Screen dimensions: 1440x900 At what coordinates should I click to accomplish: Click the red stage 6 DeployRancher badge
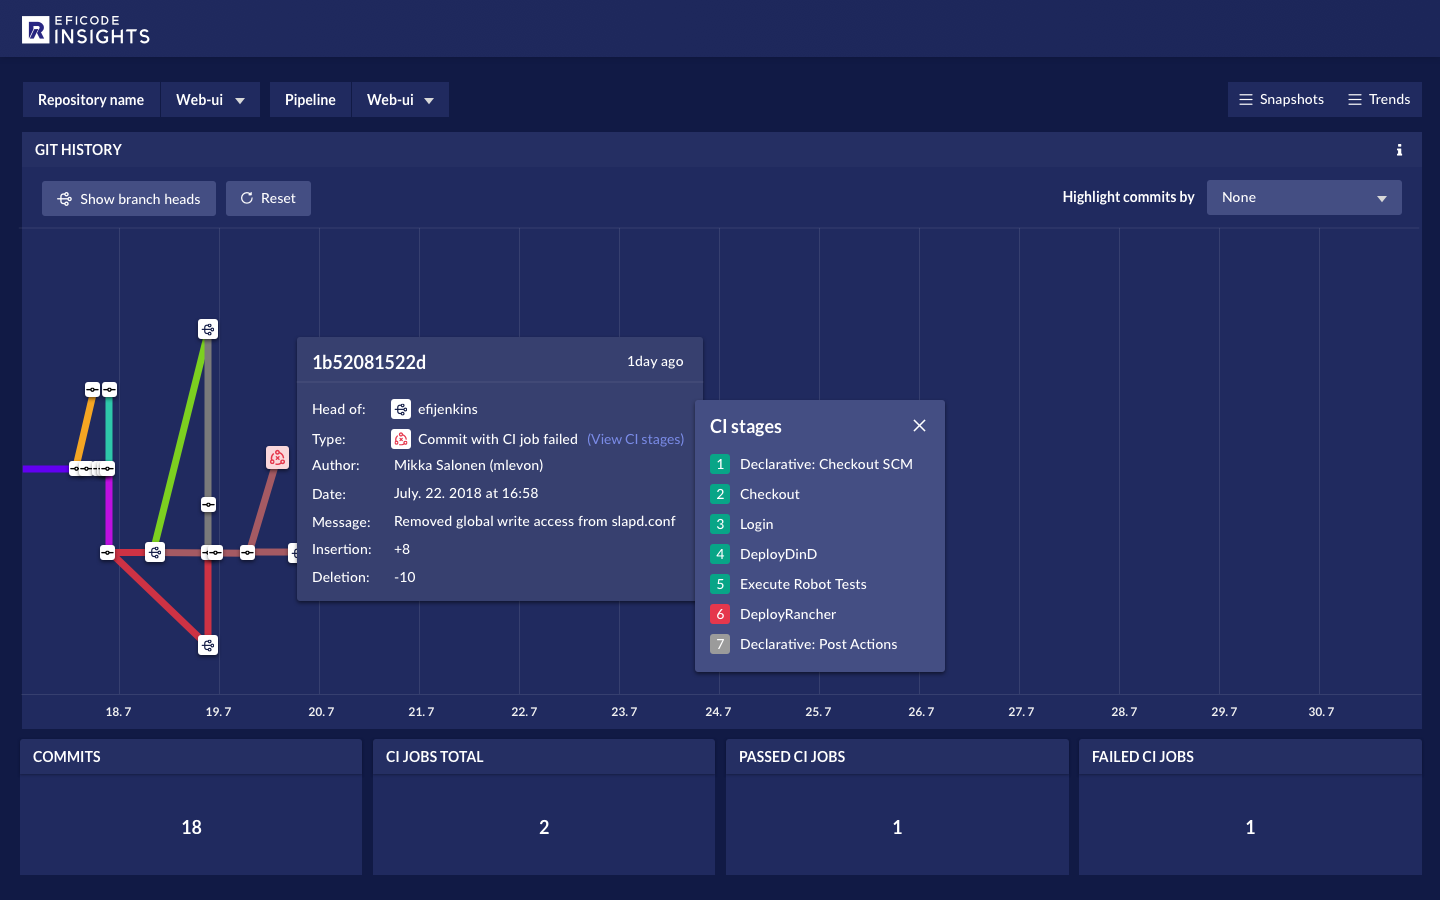(720, 614)
